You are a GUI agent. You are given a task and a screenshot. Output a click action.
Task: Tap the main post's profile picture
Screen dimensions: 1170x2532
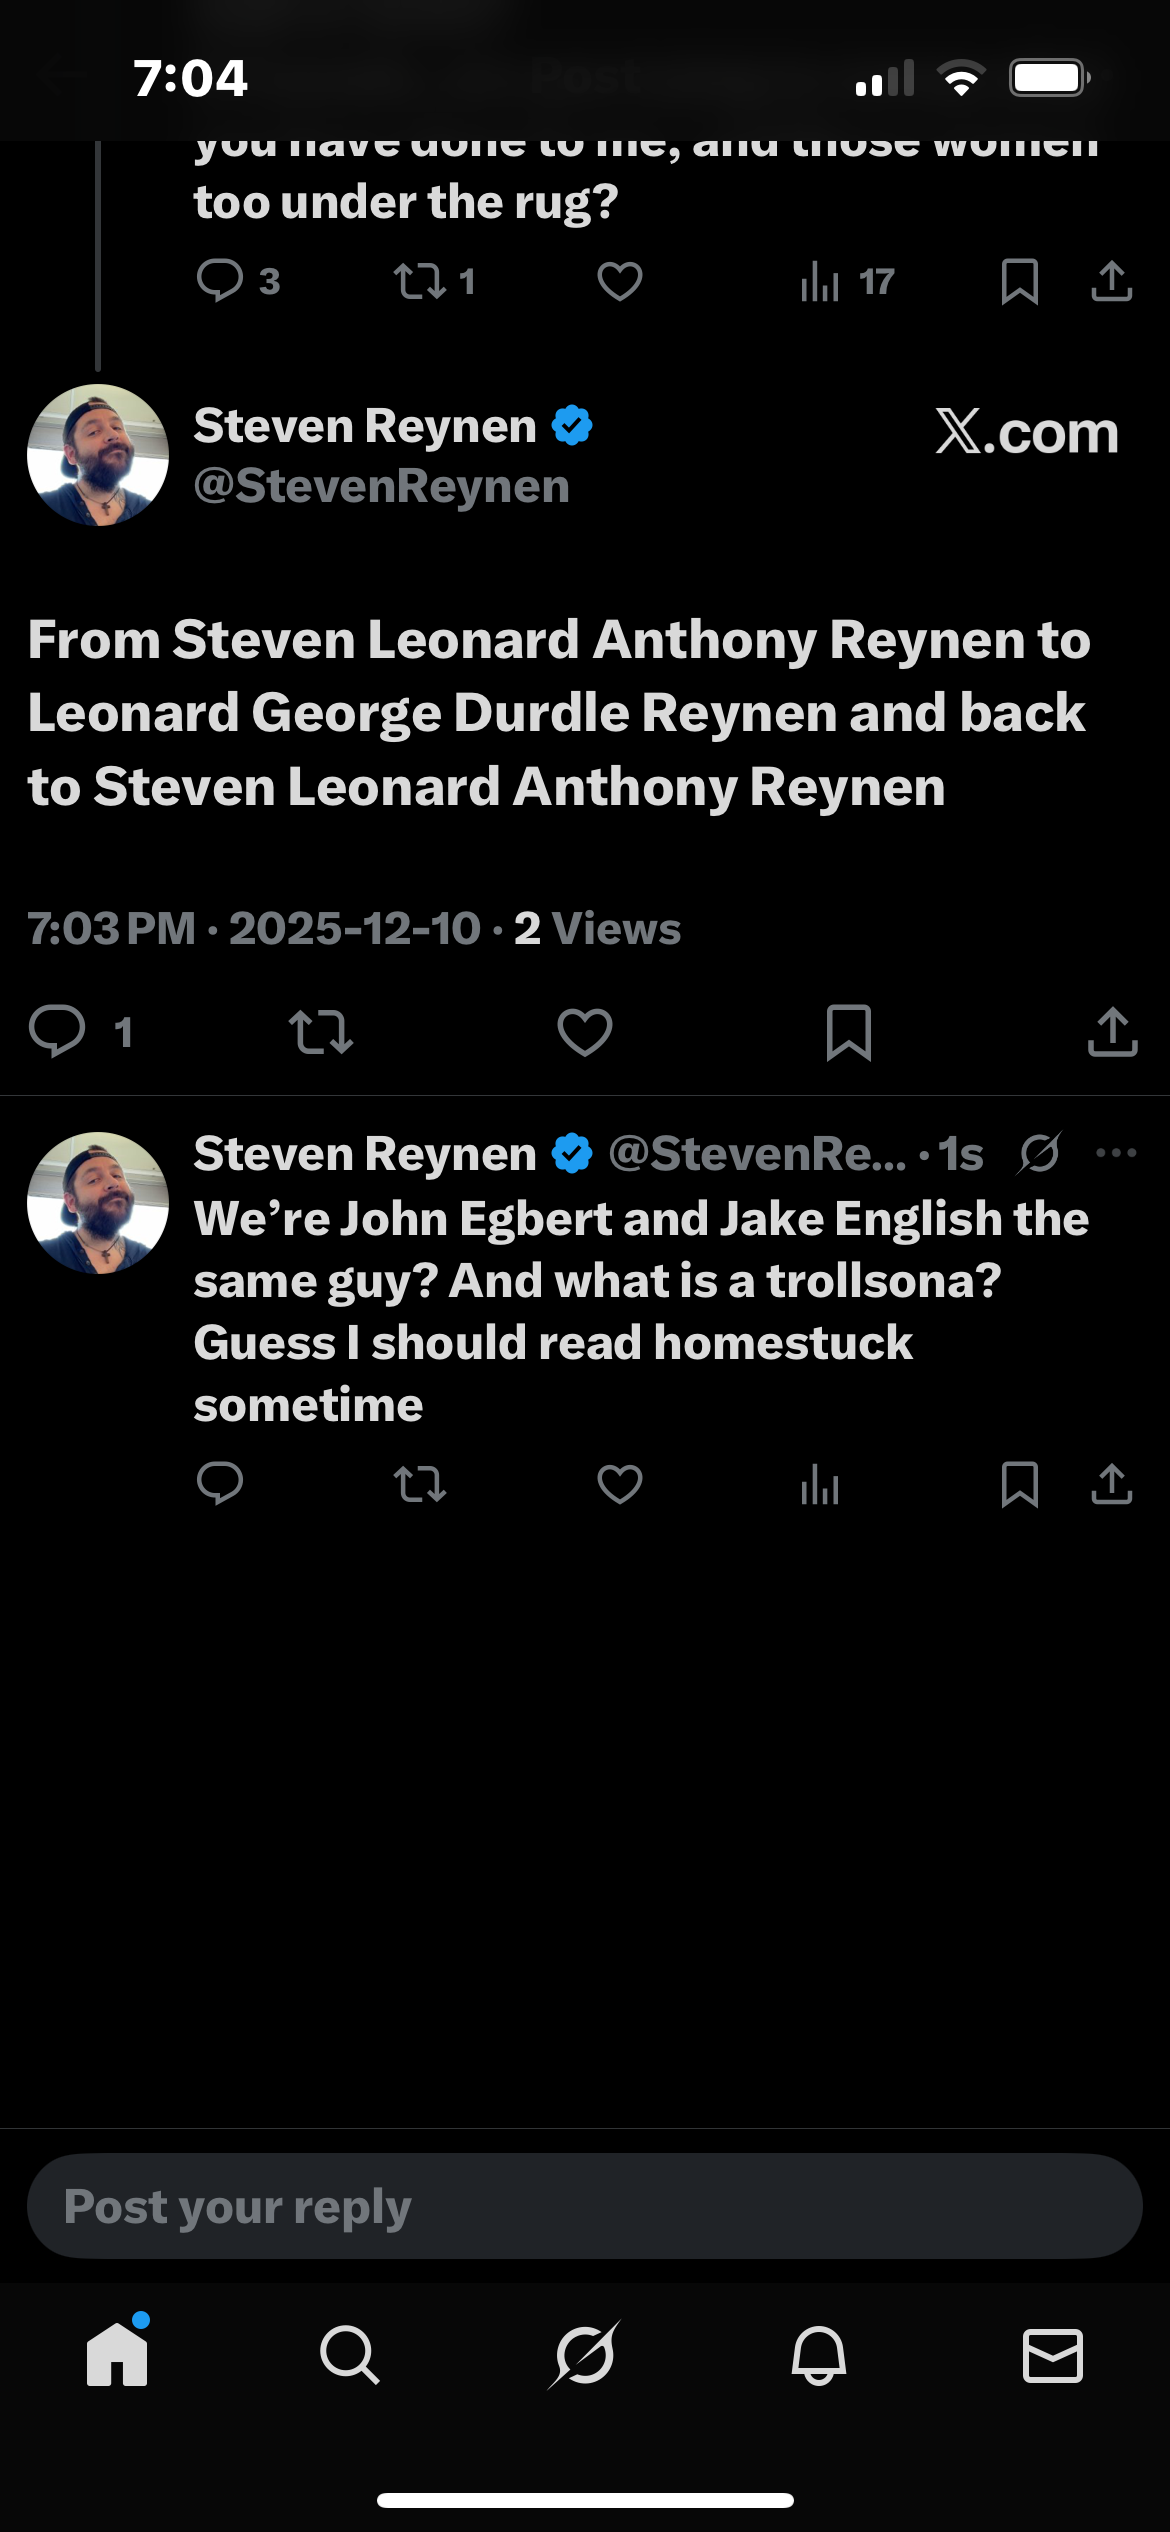click(x=98, y=455)
